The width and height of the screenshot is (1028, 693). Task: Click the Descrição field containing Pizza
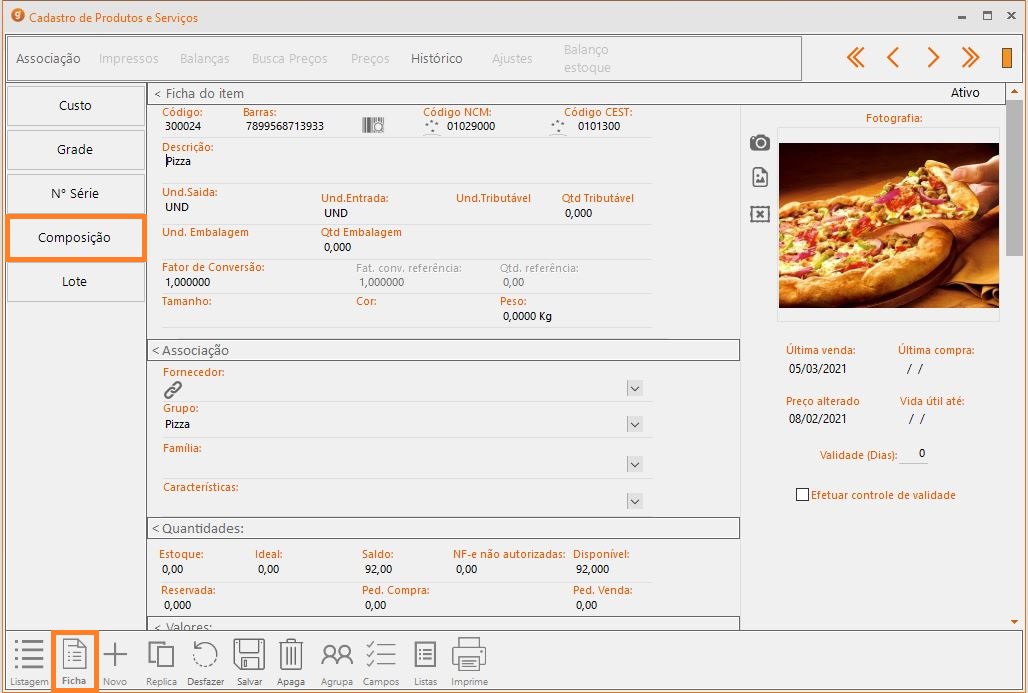pos(406,161)
